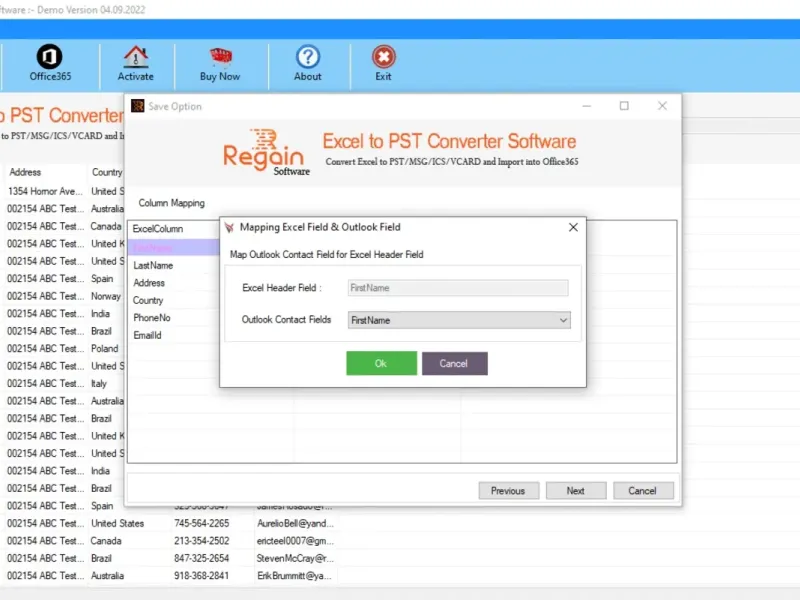The height and width of the screenshot is (600, 800).
Task: Select the highlighted FirstName column row
Action: [x=173, y=247]
